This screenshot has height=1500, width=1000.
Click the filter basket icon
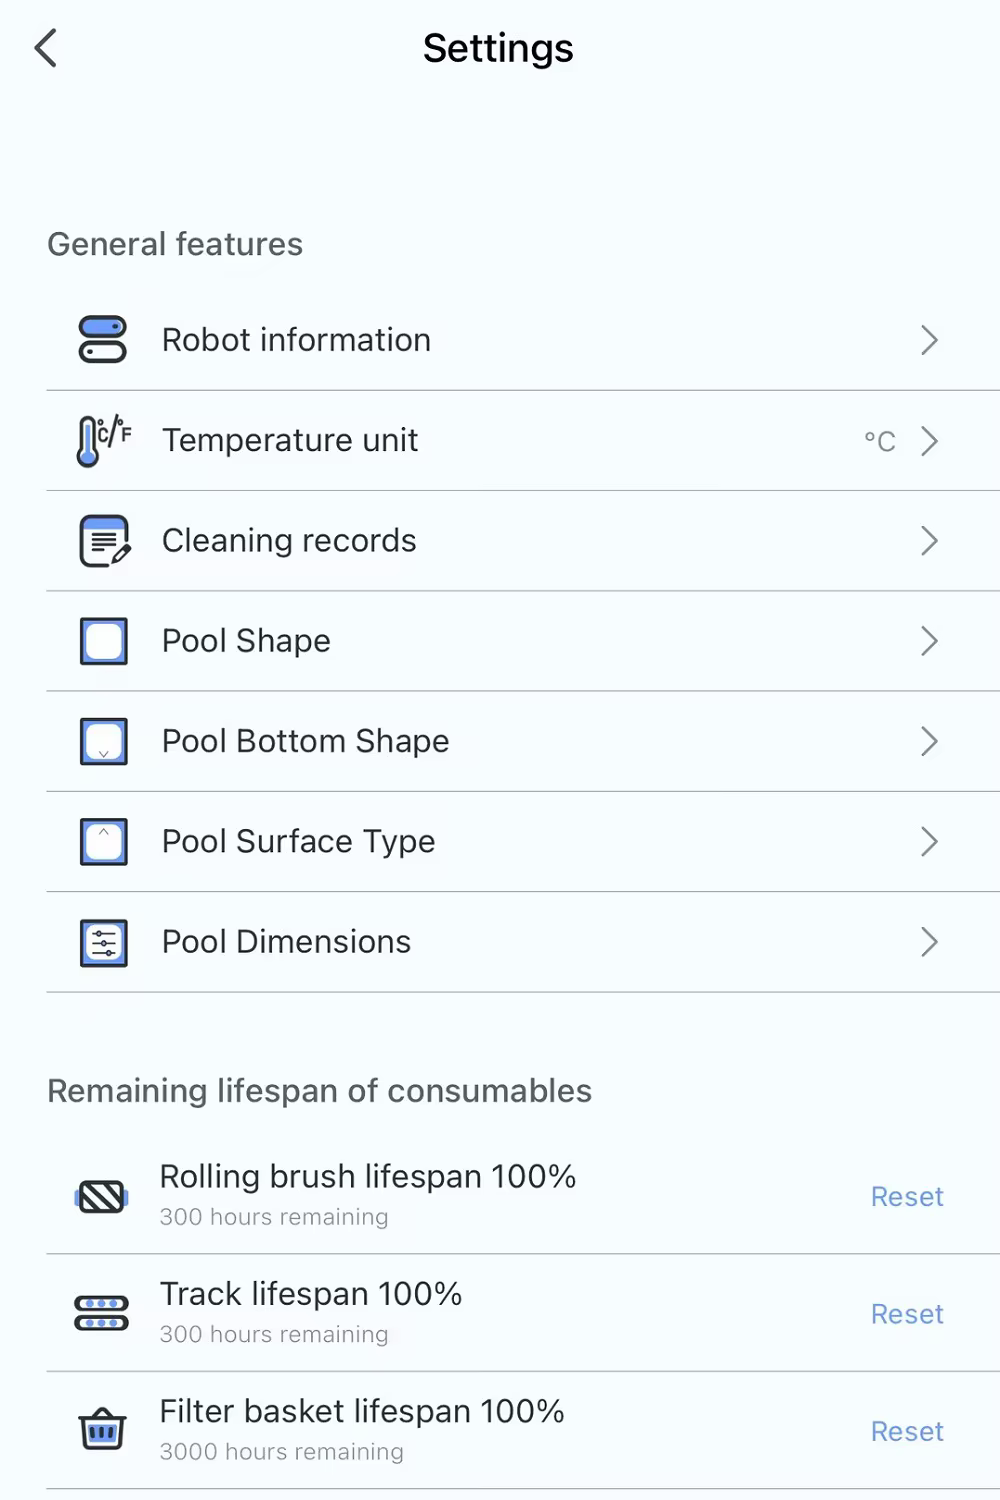[x=102, y=1430]
